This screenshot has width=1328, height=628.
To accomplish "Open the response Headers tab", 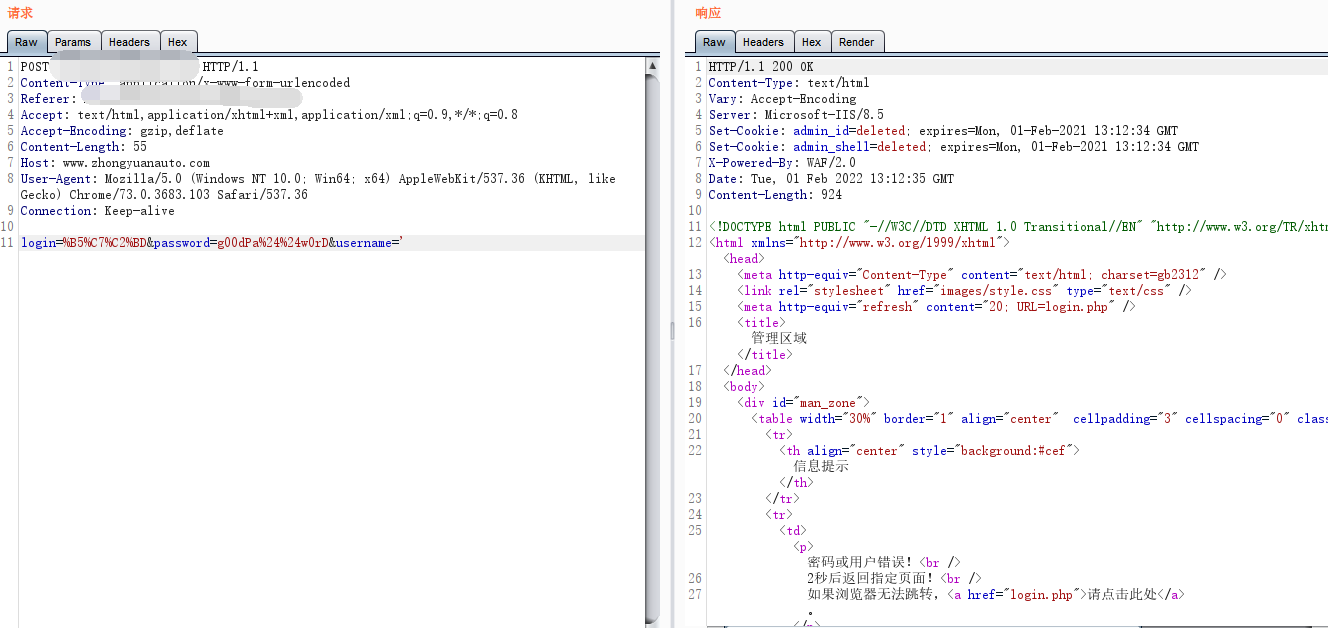I will coord(763,42).
